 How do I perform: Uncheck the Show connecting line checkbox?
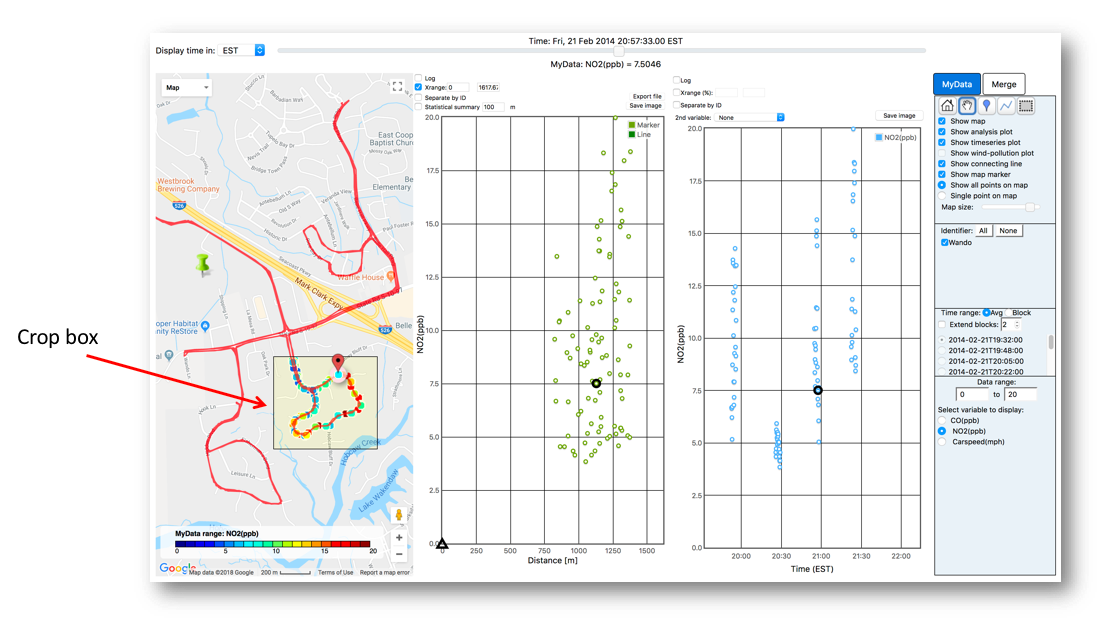tap(942, 164)
